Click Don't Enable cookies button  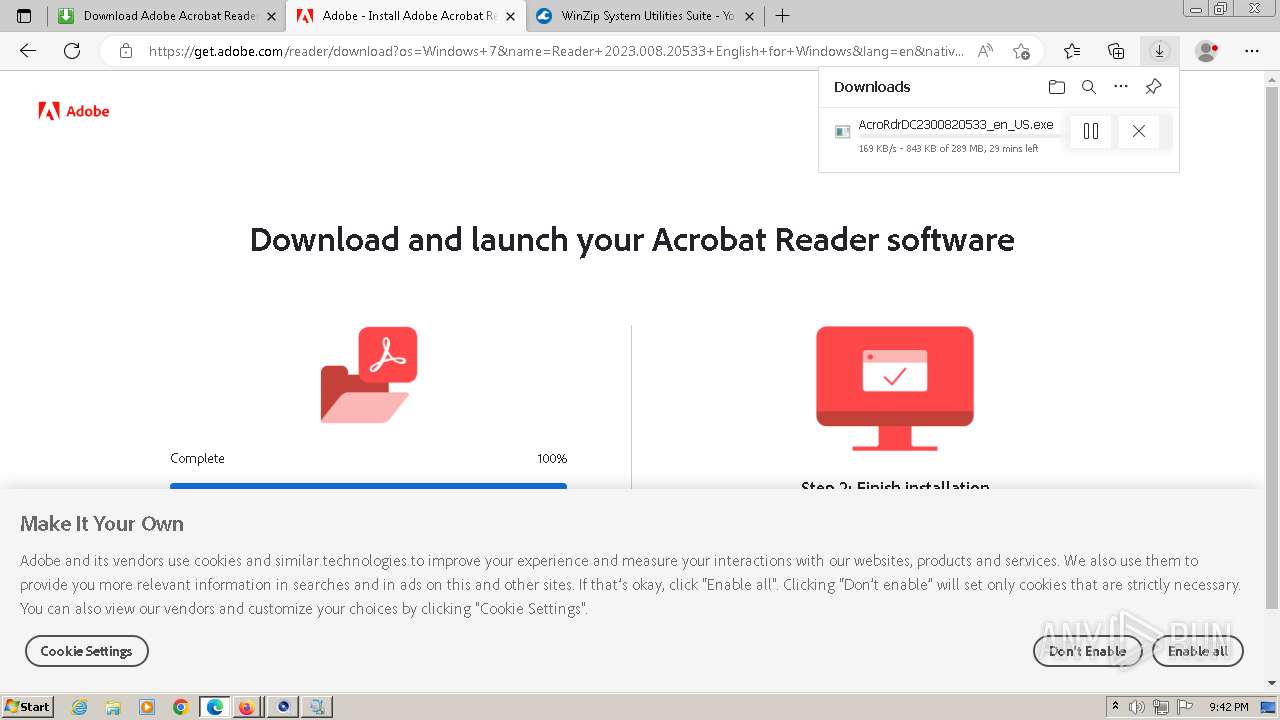coord(1087,651)
